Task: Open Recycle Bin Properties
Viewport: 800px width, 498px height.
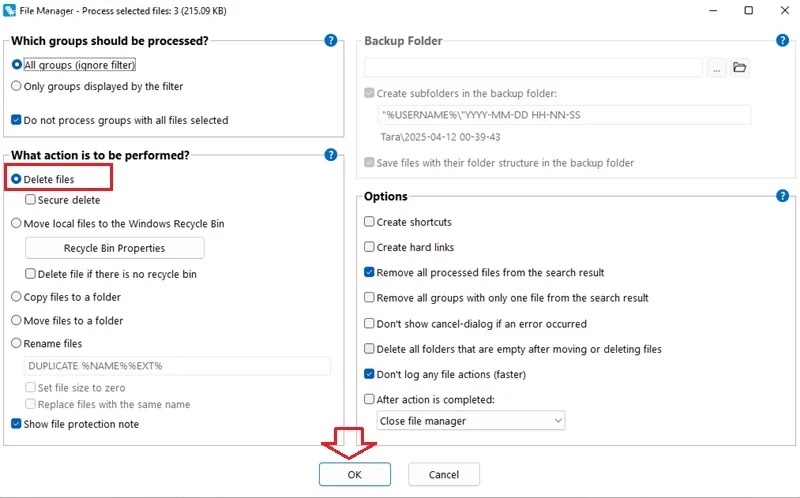Action: (115, 248)
